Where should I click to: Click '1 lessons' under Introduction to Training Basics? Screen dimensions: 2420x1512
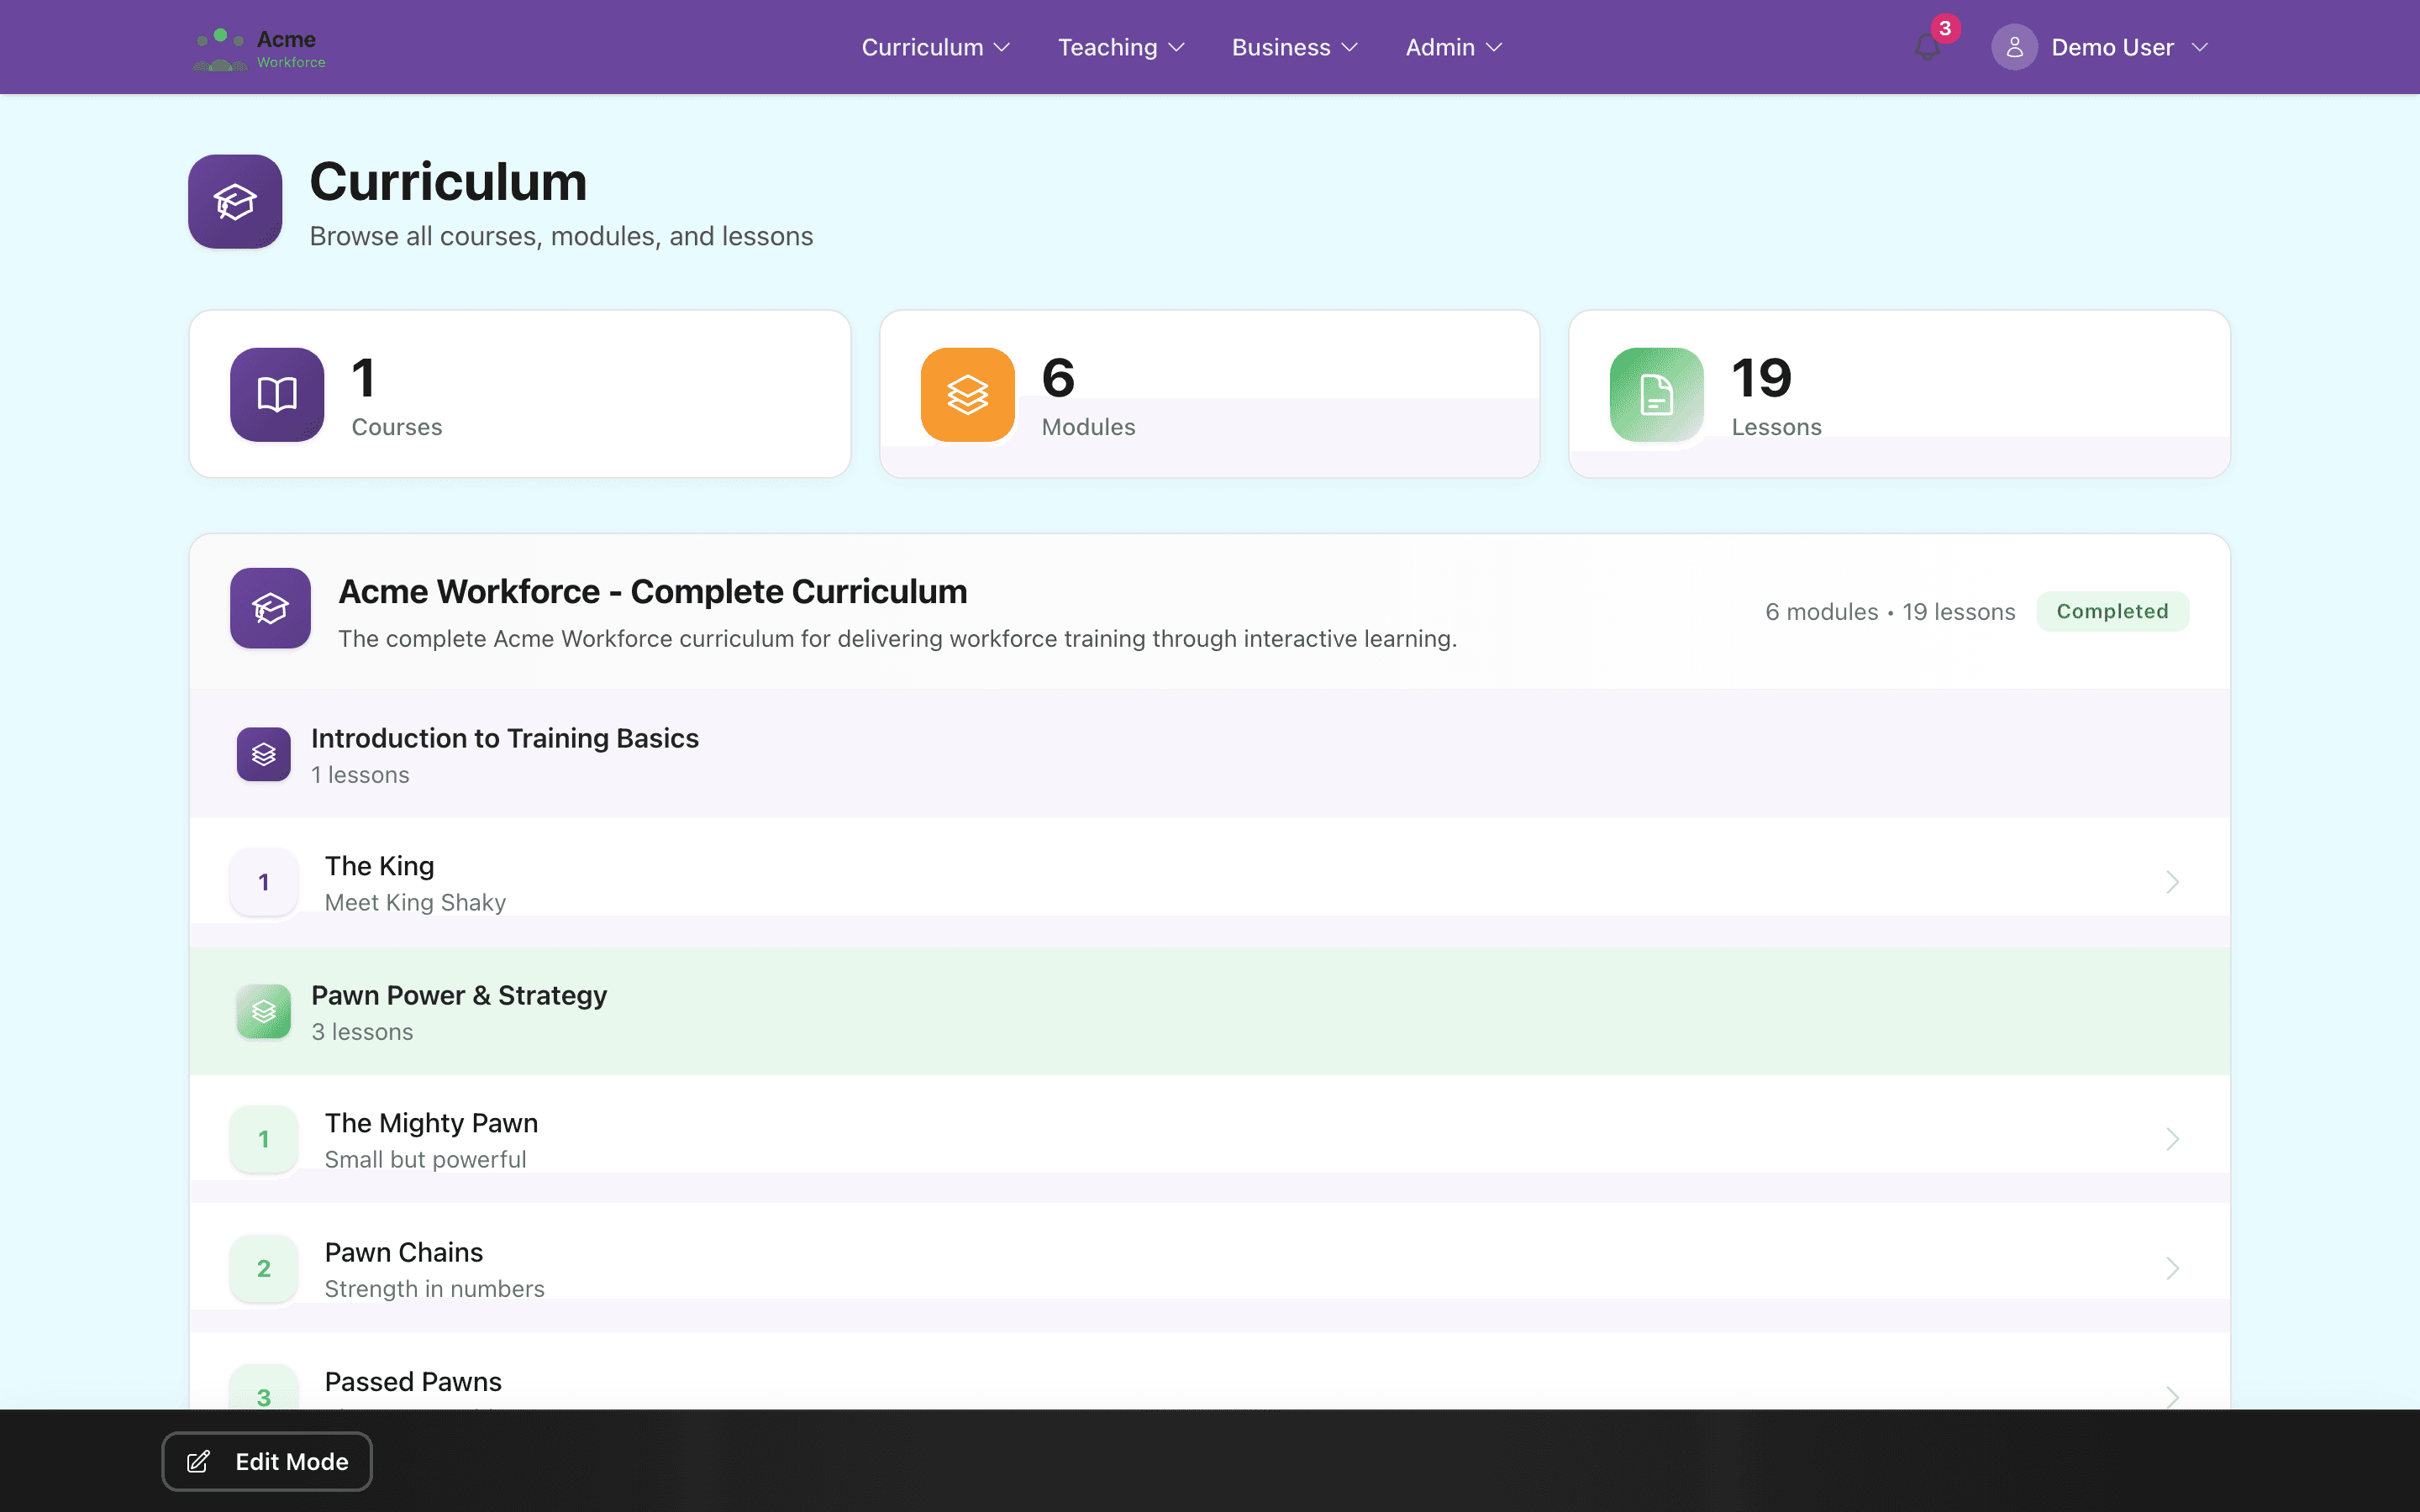point(360,775)
